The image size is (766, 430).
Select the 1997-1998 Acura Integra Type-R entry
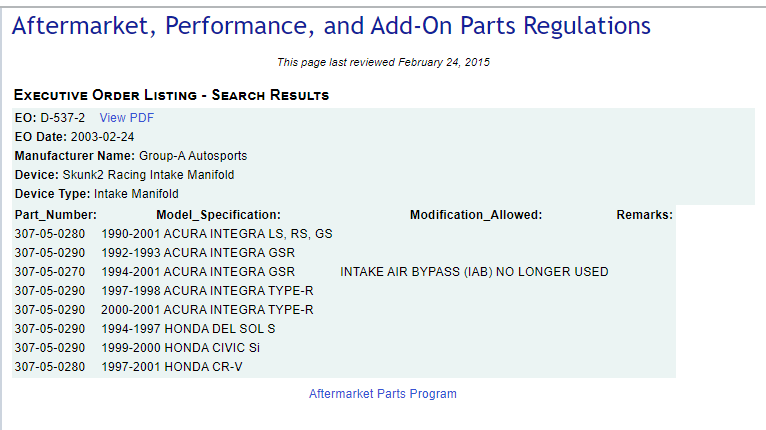[207, 291]
